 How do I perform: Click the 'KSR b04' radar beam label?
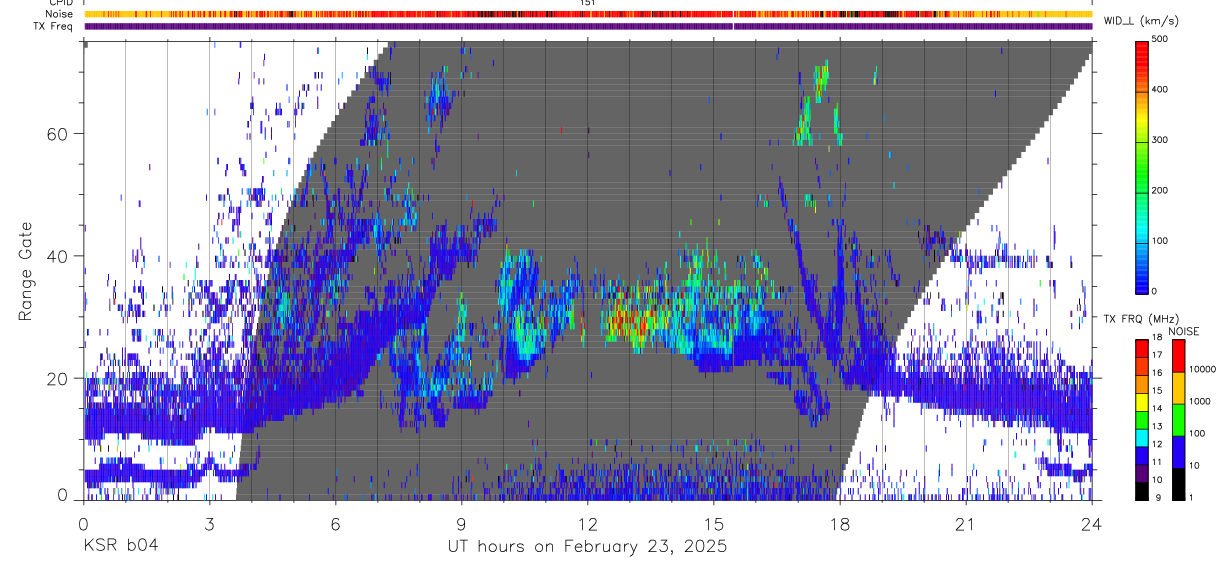click(x=120, y=546)
